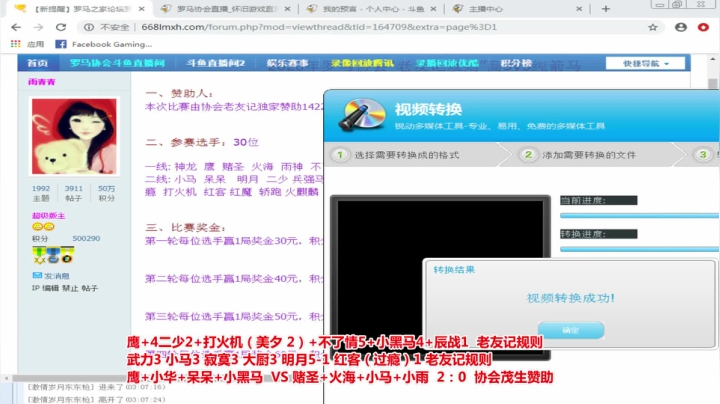720x404 pixels.
Task: Open 积分榜 nav item
Action: click(x=516, y=63)
